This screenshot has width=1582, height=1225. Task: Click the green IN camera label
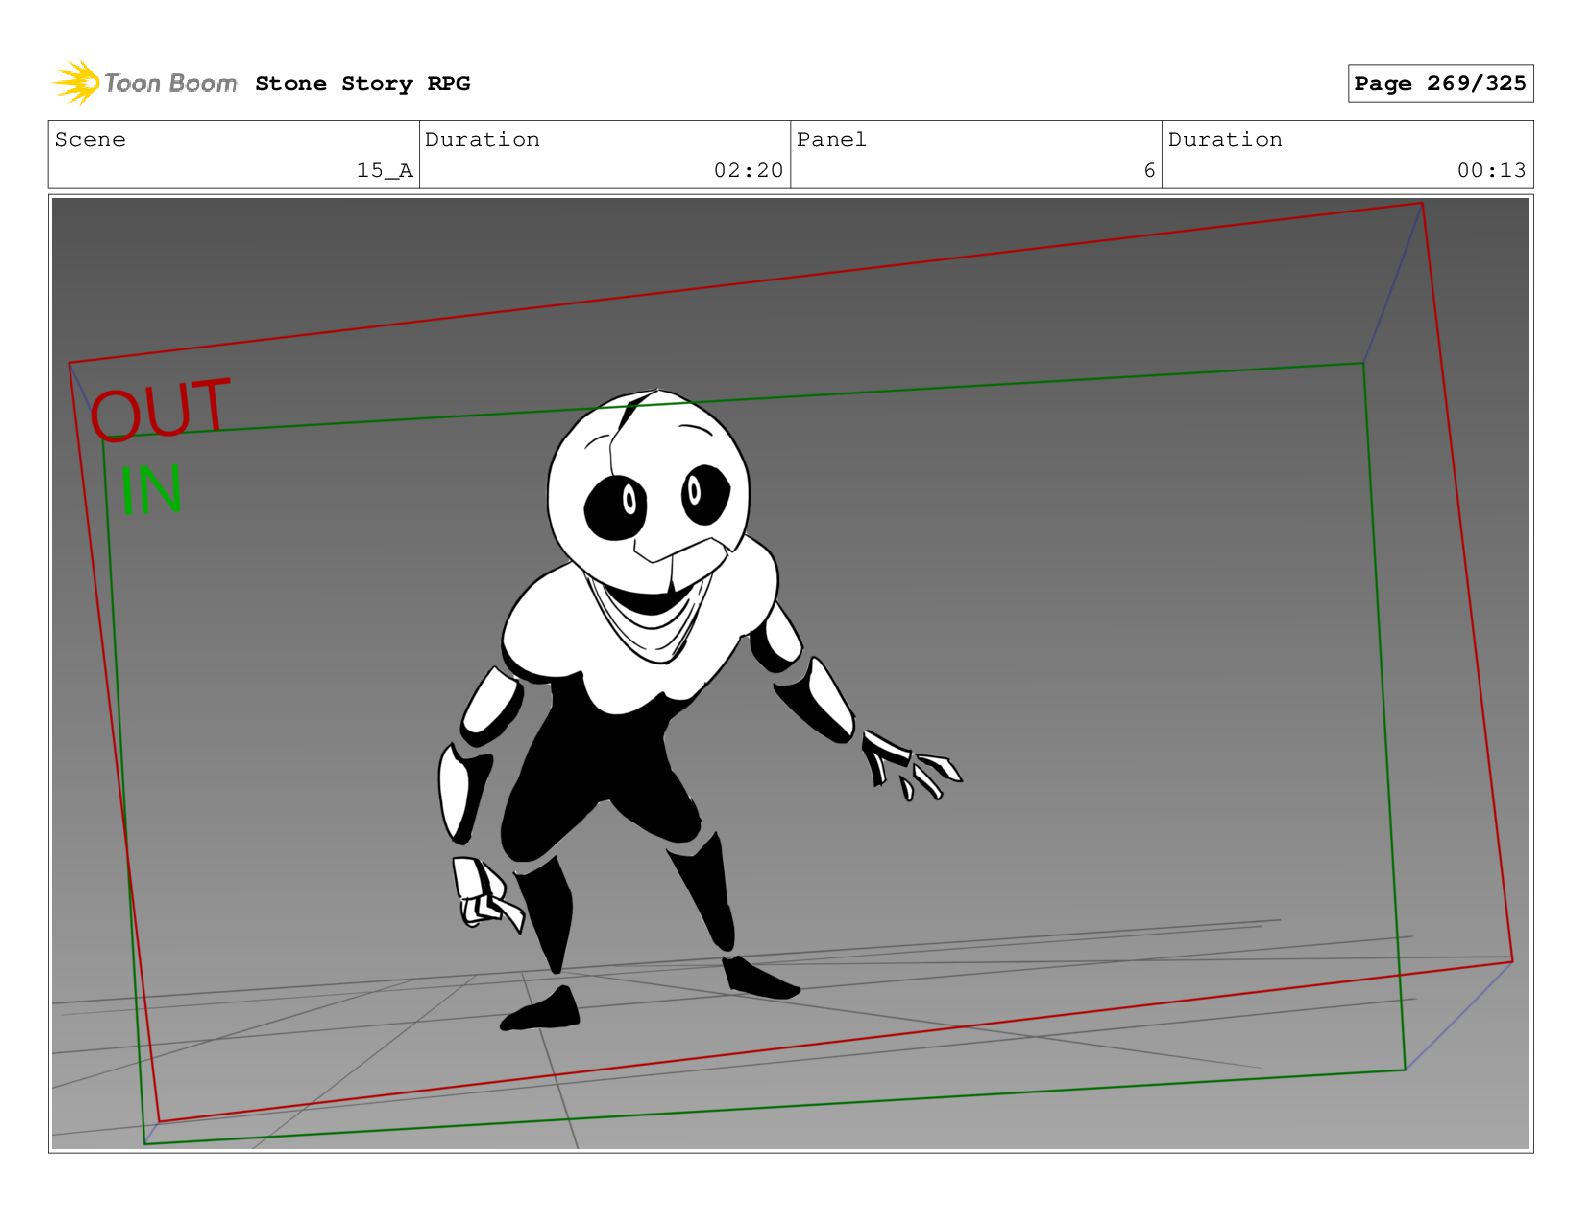(151, 490)
